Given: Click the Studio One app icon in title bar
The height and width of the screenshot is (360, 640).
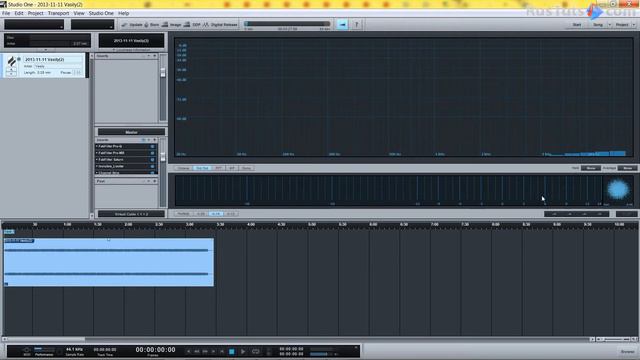Looking at the screenshot, I should click(x=3, y=4).
